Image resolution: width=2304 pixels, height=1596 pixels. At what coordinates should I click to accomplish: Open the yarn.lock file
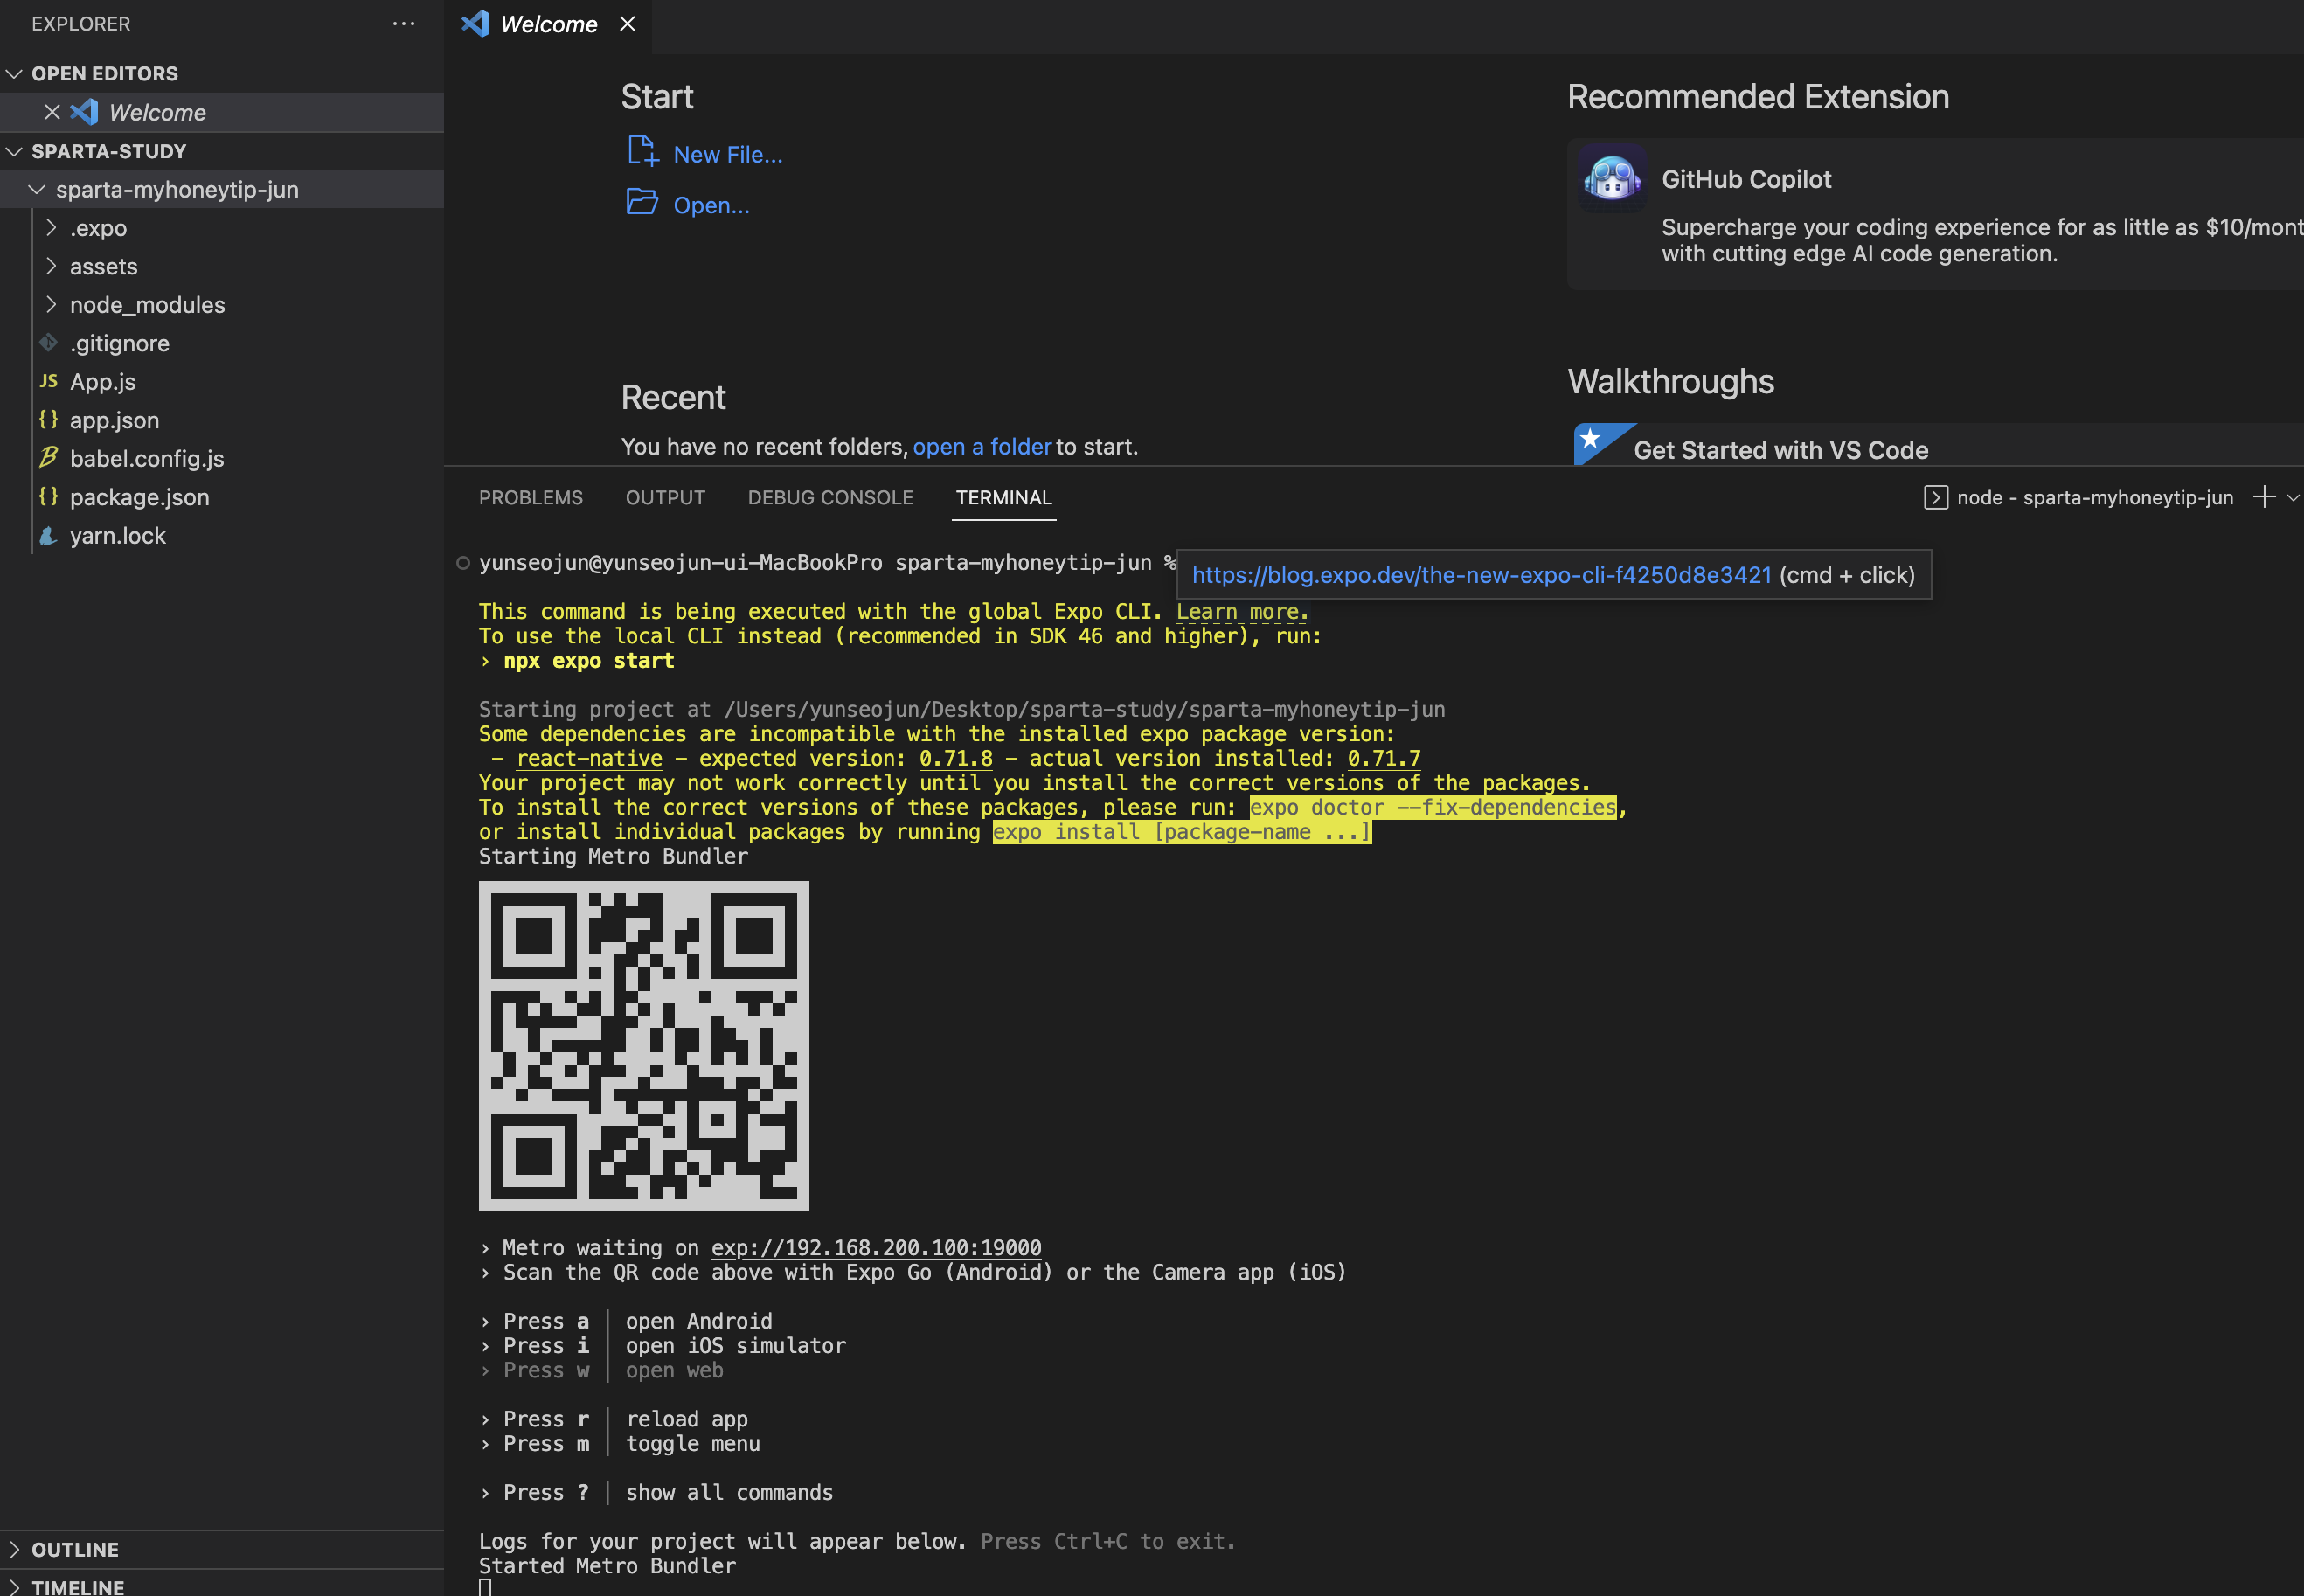click(118, 535)
